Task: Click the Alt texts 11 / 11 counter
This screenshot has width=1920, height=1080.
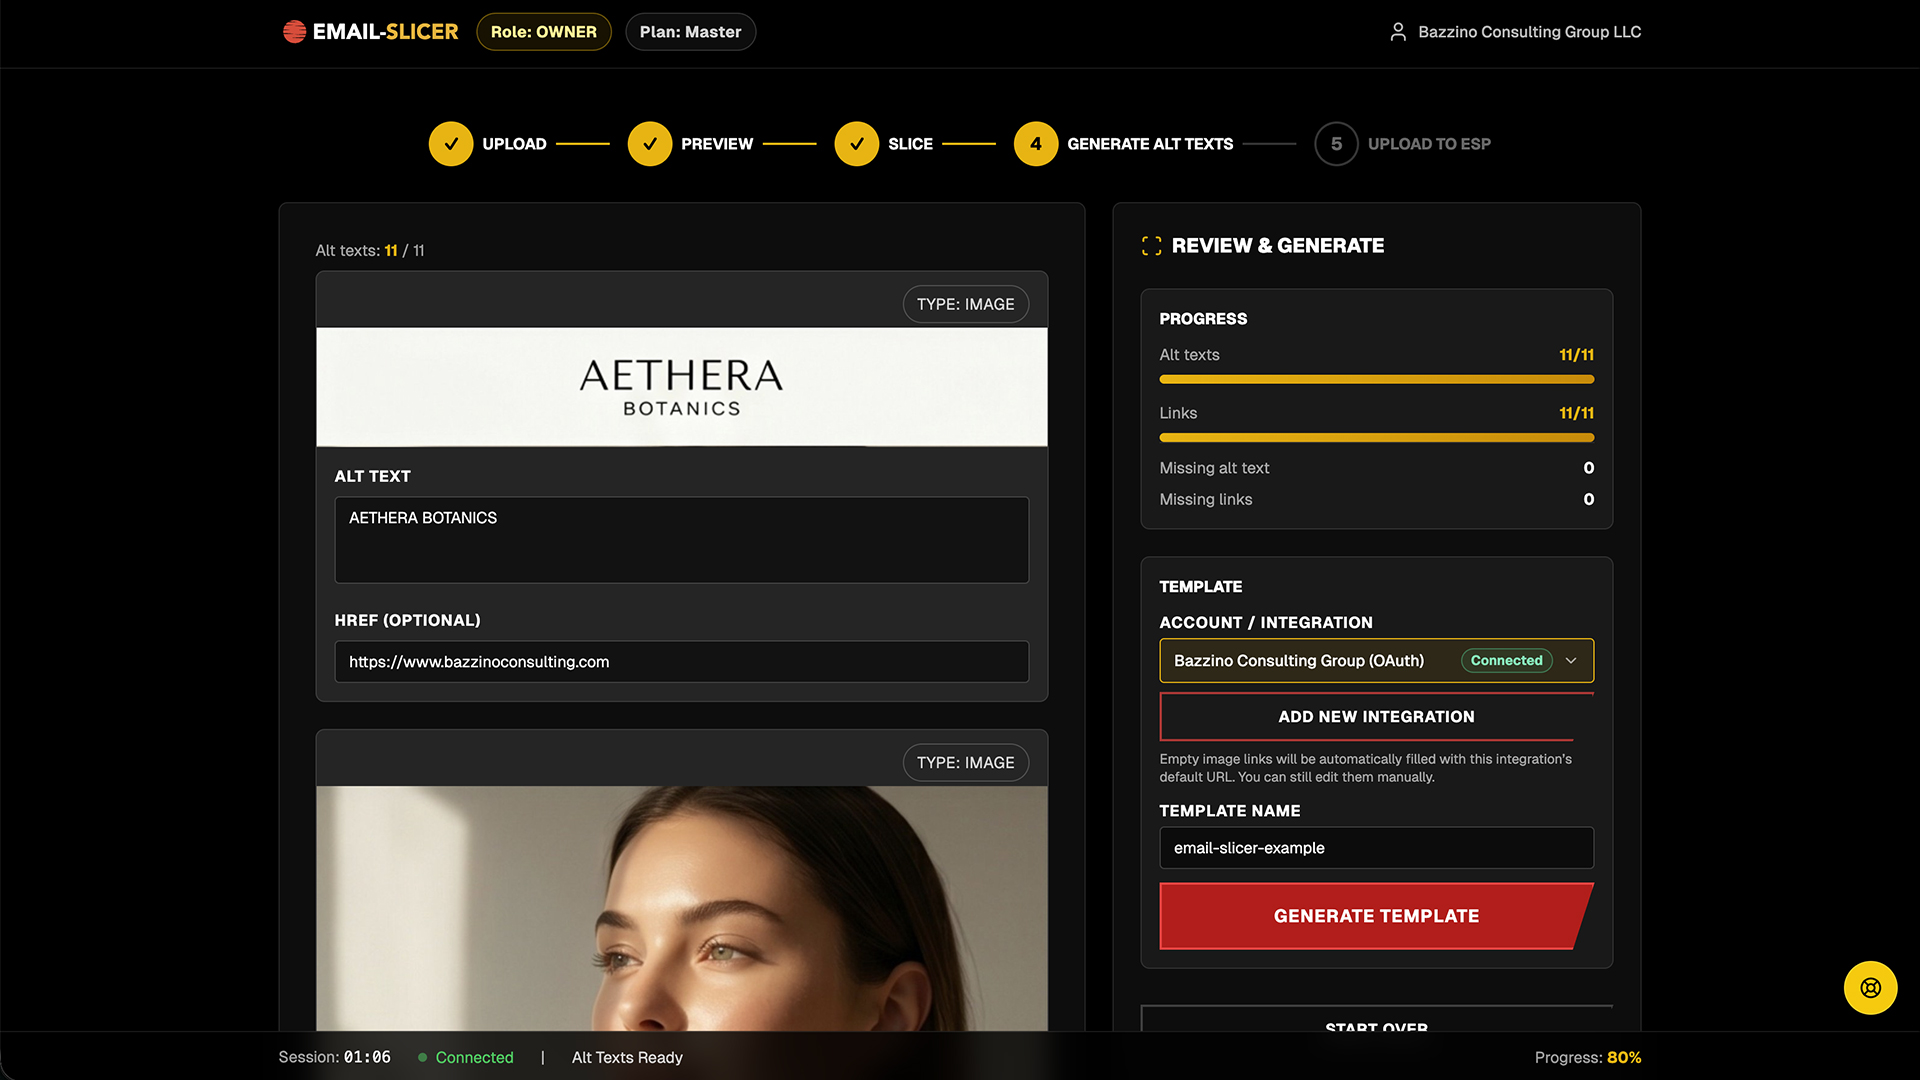Action: pos(370,251)
